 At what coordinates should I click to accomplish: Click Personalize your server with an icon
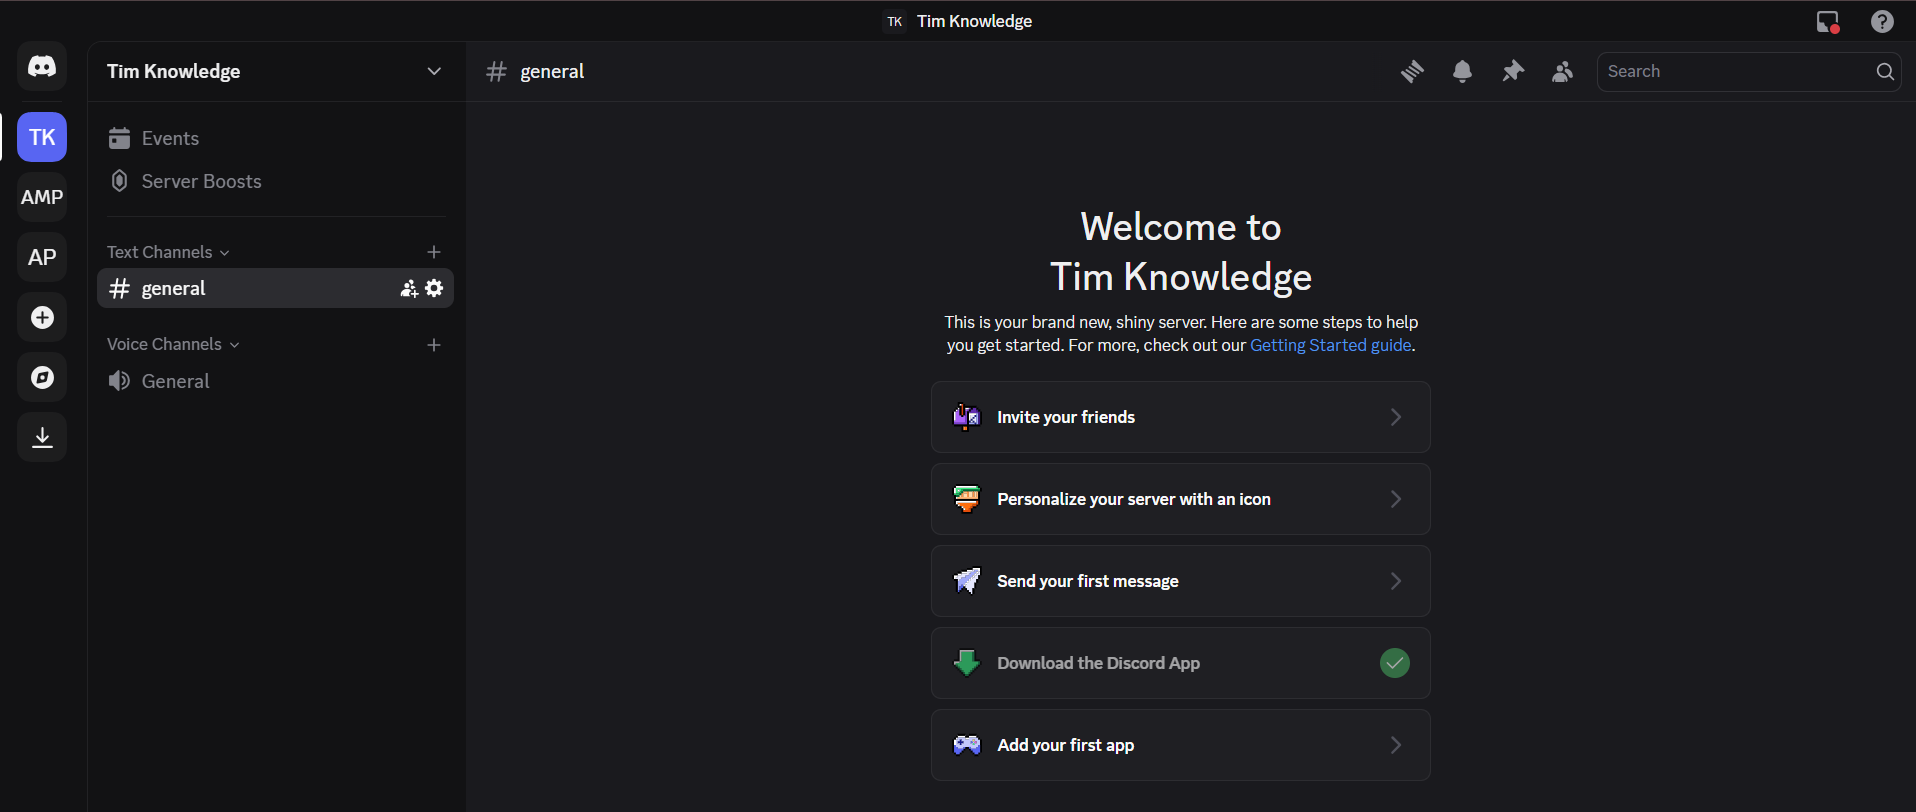pos(1180,499)
